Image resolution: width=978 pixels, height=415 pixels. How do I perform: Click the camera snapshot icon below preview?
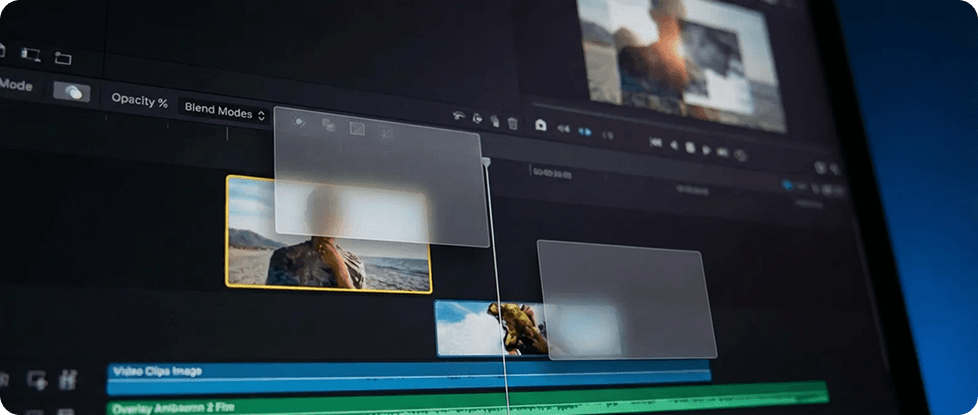tap(540, 125)
